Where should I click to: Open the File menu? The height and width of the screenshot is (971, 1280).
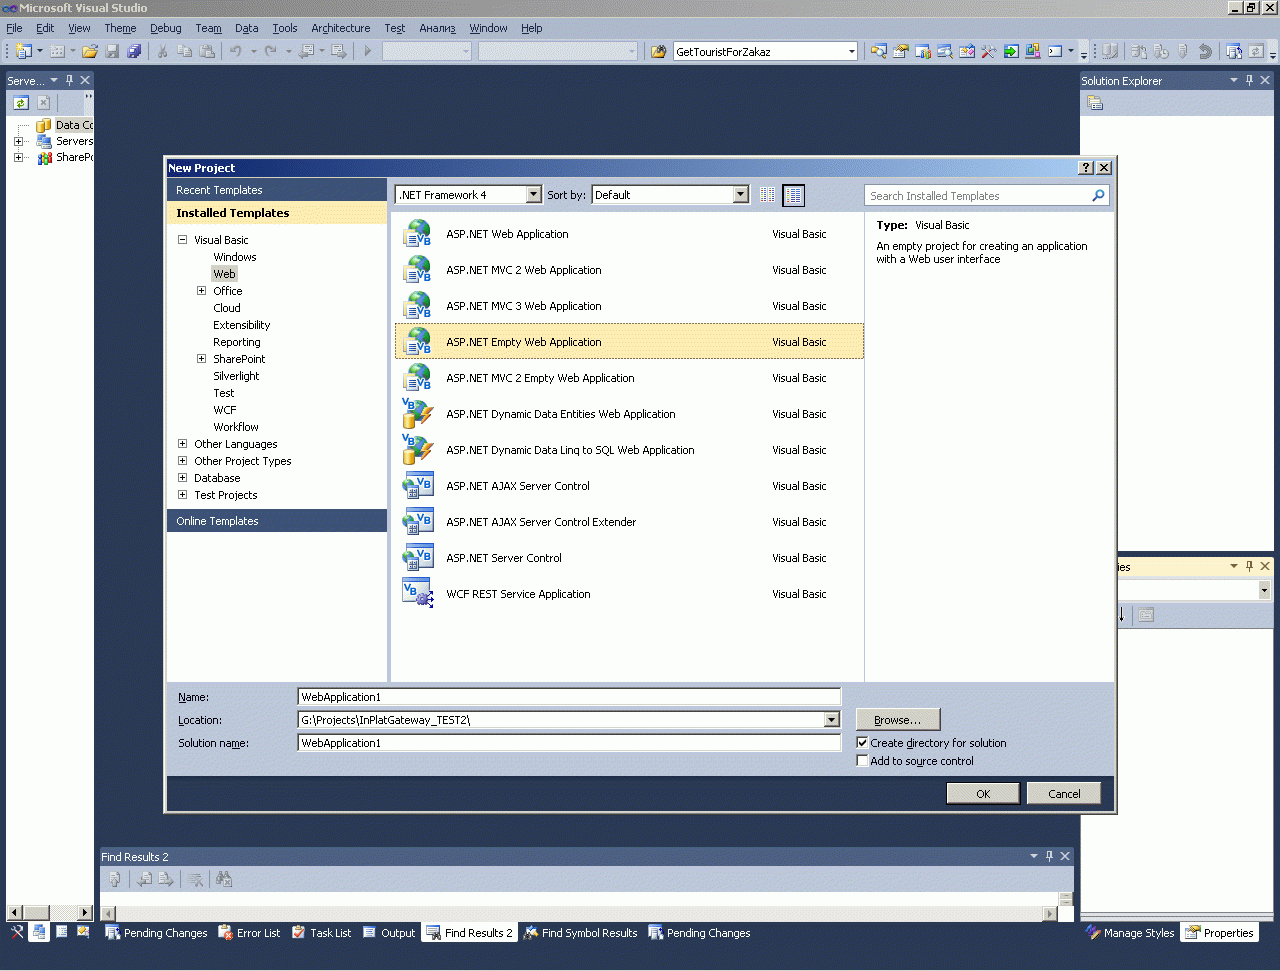click(x=14, y=28)
